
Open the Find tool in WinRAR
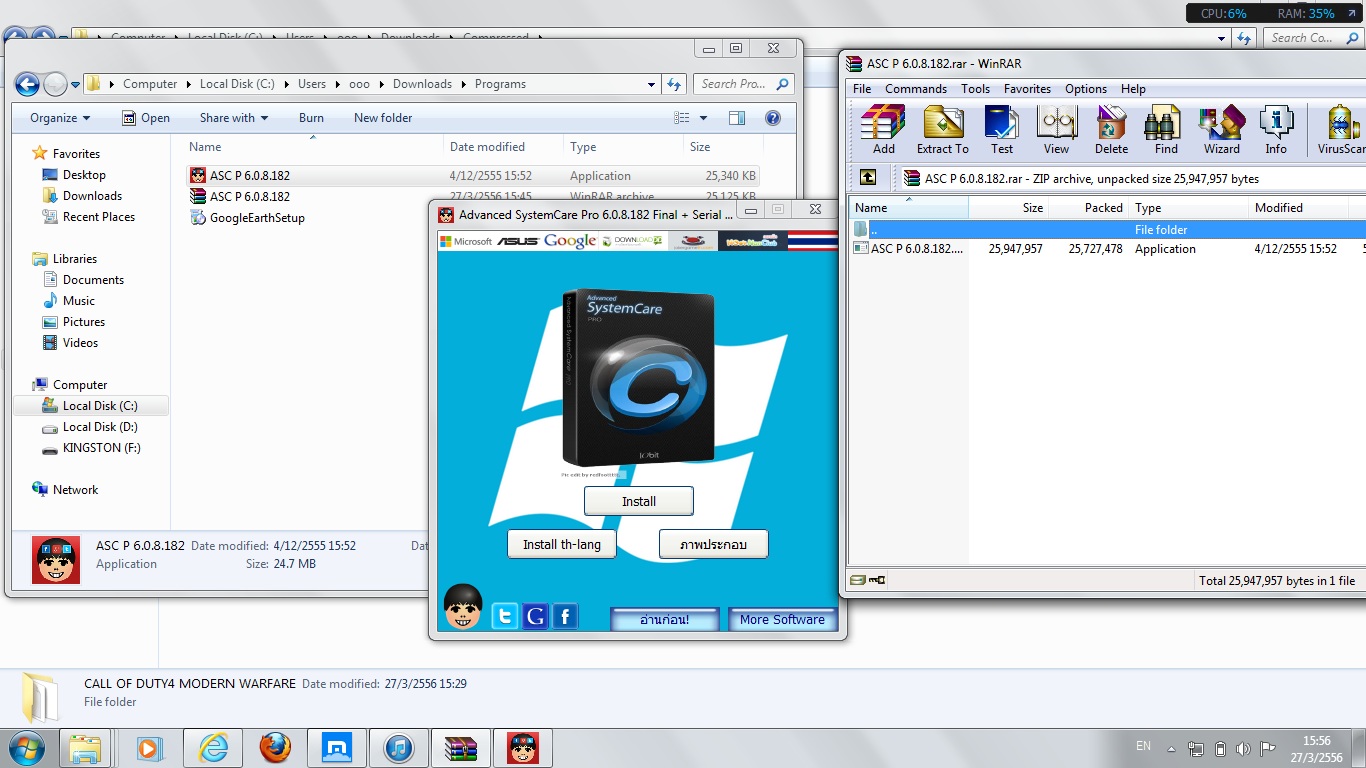coord(1166,130)
